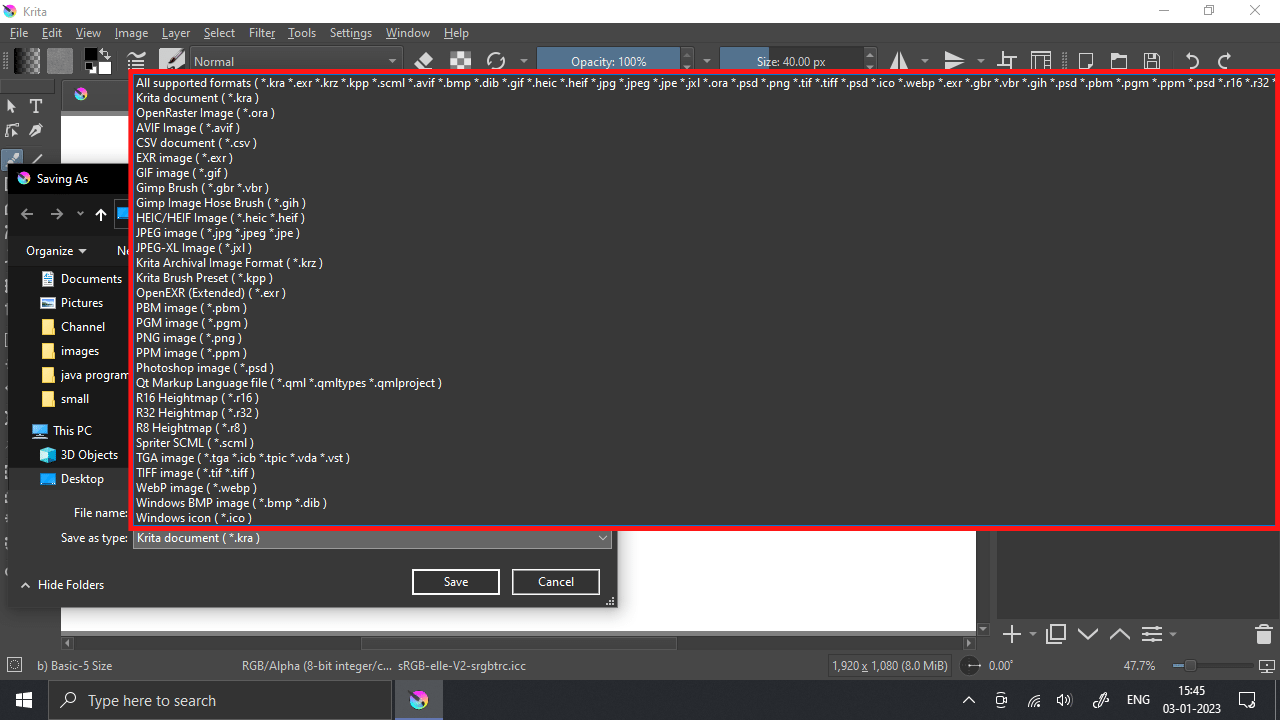The width and height of the screenshot is (1280, 720).
Task: Expand the horizontal mirror options arrow
Action: (x=924, y=61)
